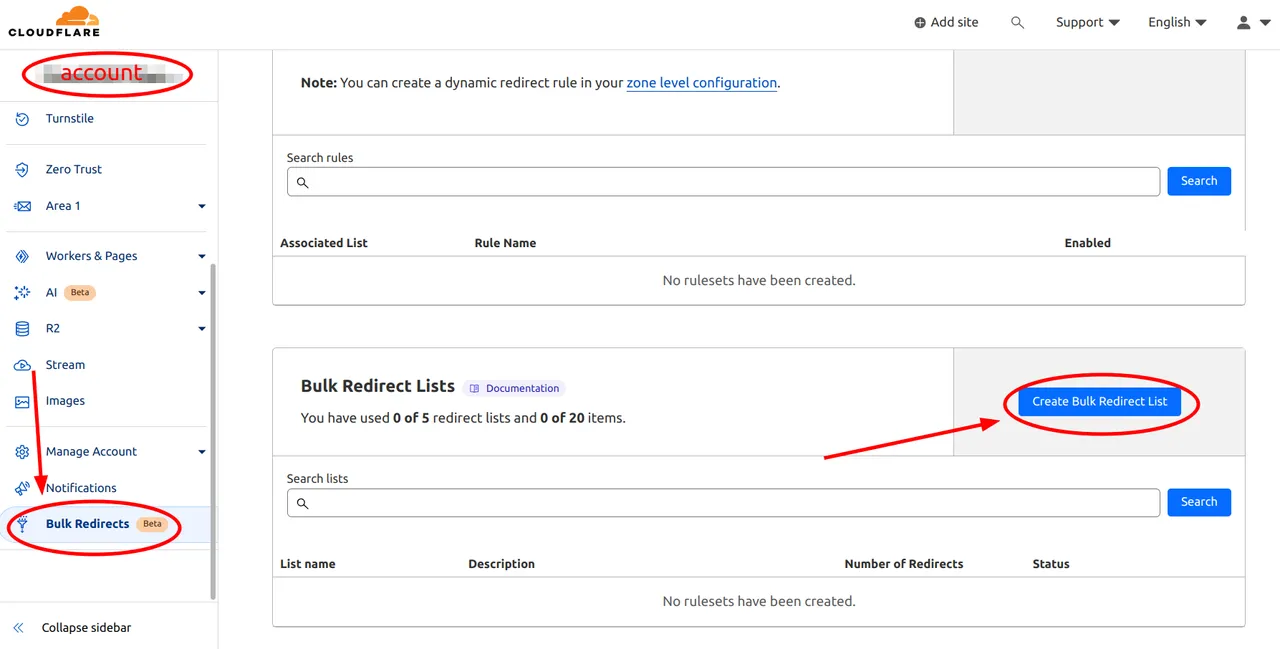The height and width of the screenshot is (649, 1280).
Task: Click the AI sparkle icon
Action: 23,293
